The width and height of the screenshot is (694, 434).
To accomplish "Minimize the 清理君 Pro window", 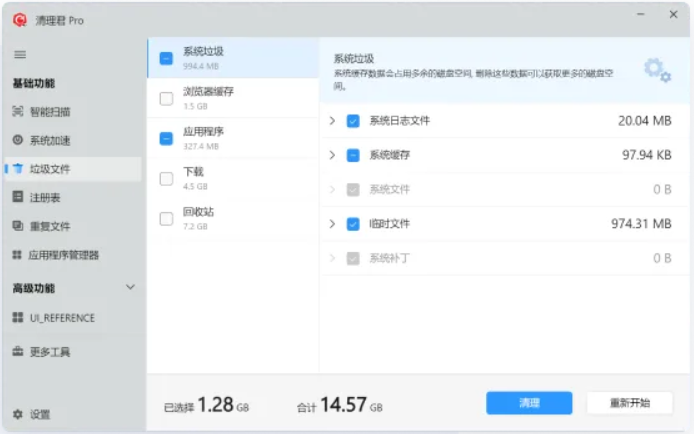I will point(640,15).
